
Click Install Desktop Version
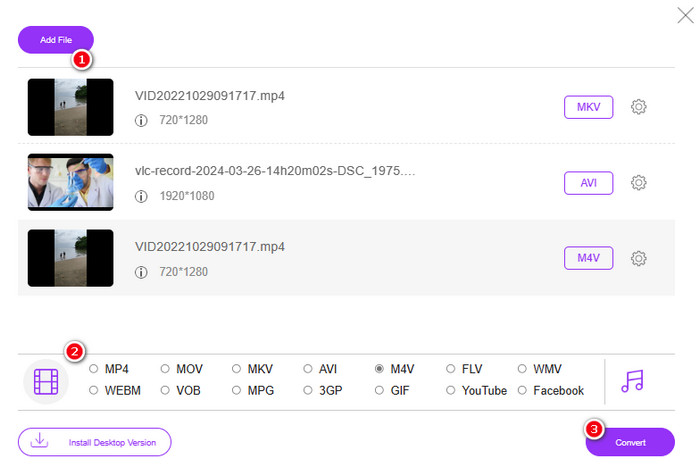[94, 442]
